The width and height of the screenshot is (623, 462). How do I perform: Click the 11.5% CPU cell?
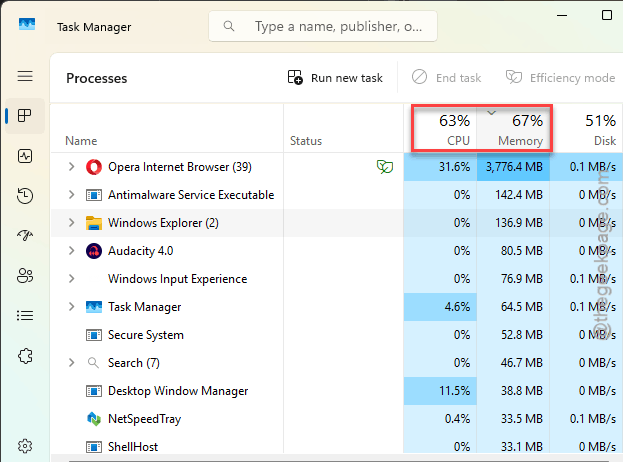(x=440, y=391)
